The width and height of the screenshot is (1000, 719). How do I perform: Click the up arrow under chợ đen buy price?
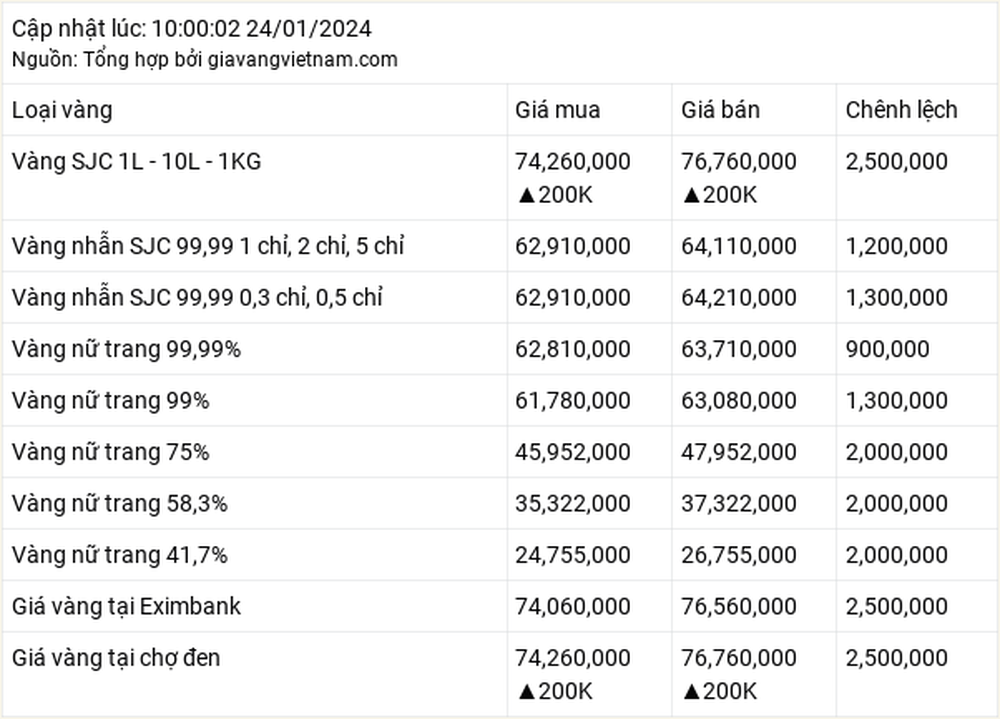(x=526, y=691)
